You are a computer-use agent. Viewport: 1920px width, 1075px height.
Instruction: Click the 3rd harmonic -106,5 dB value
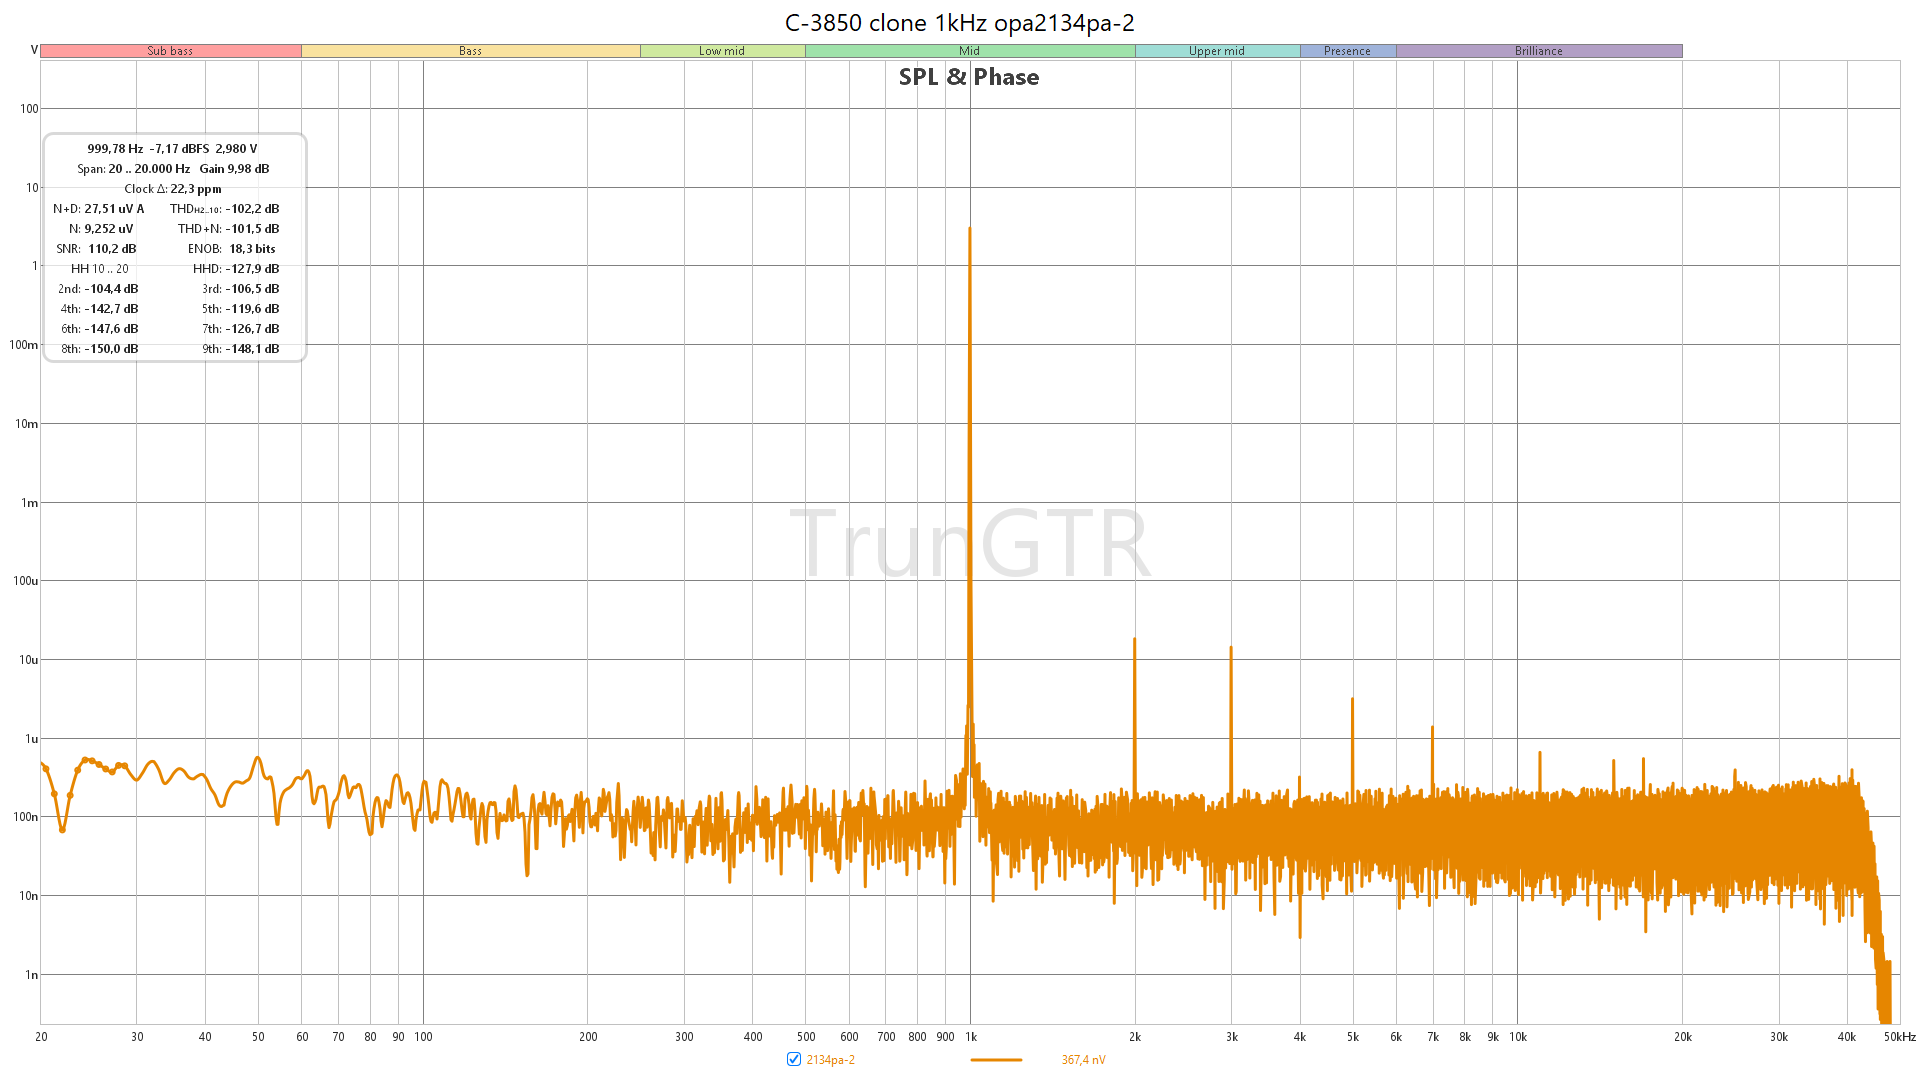(x=253, y=289)
